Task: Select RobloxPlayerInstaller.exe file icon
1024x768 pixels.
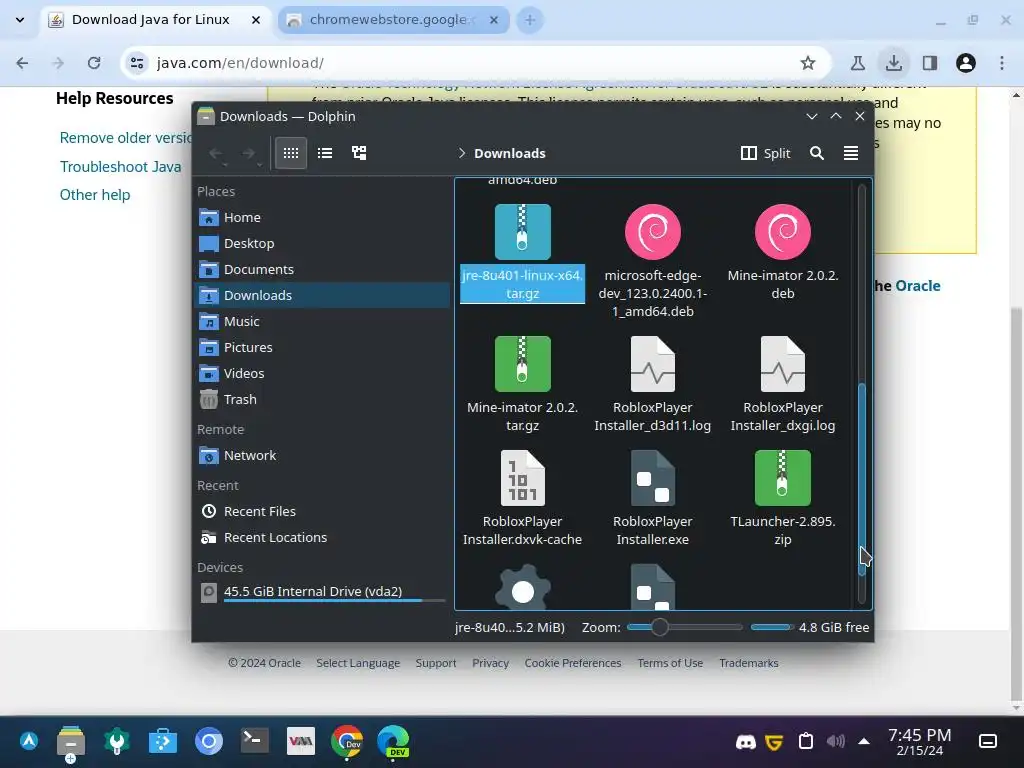Action: coord(652,478)
